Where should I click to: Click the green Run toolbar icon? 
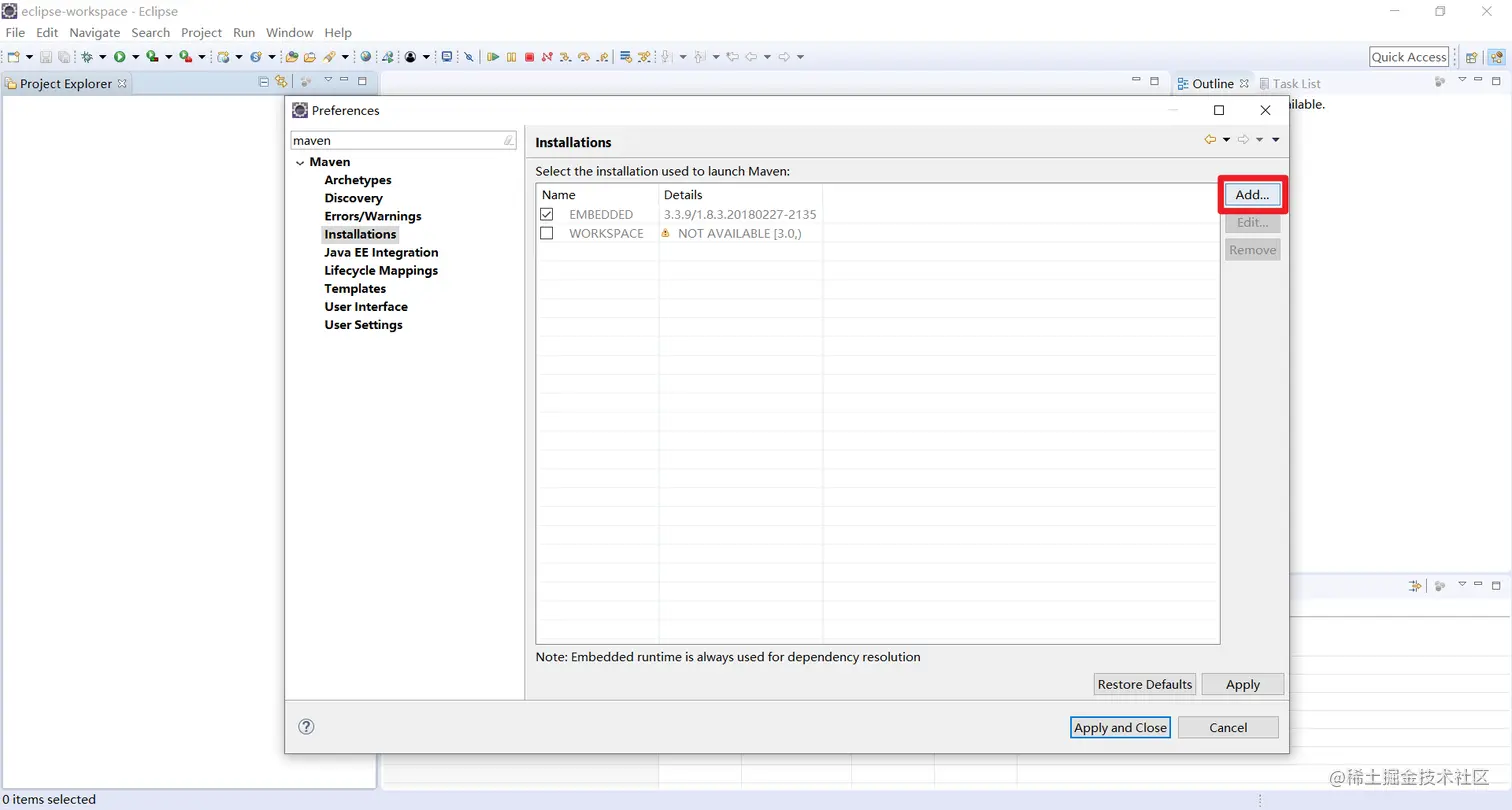(x=119, y=57)
